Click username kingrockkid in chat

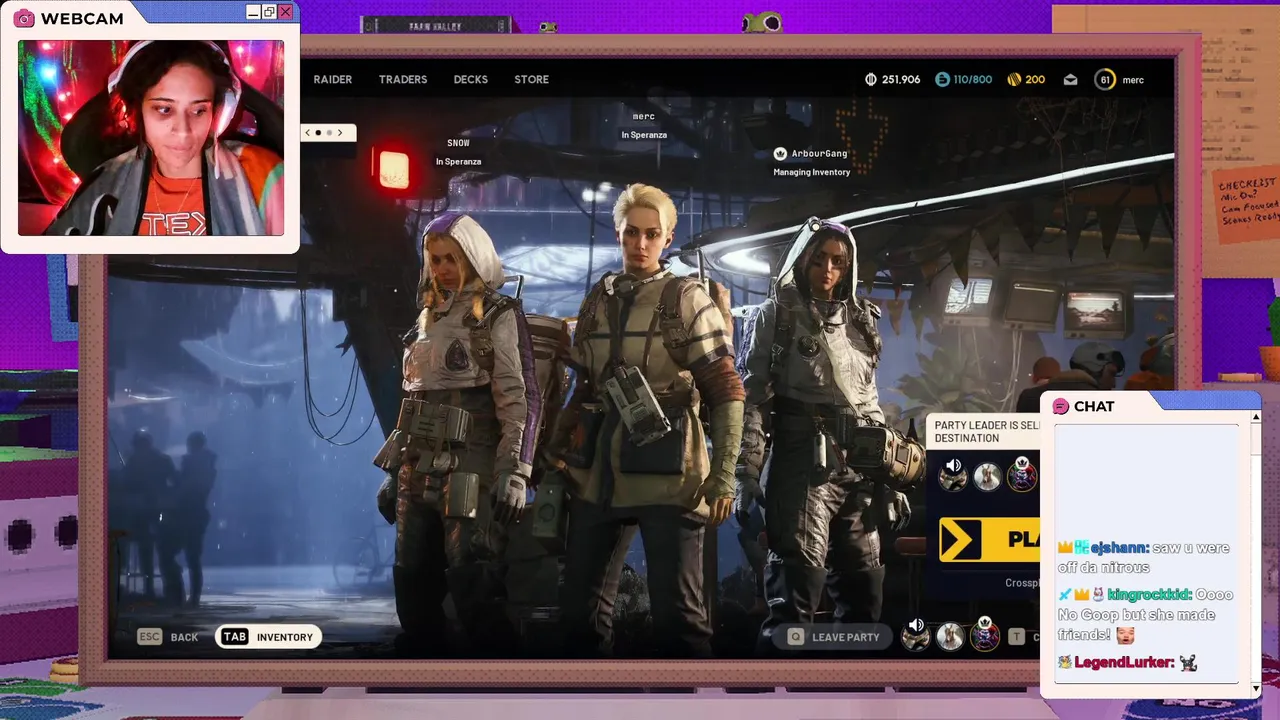pyautogui.click(x=1150, y=594)
